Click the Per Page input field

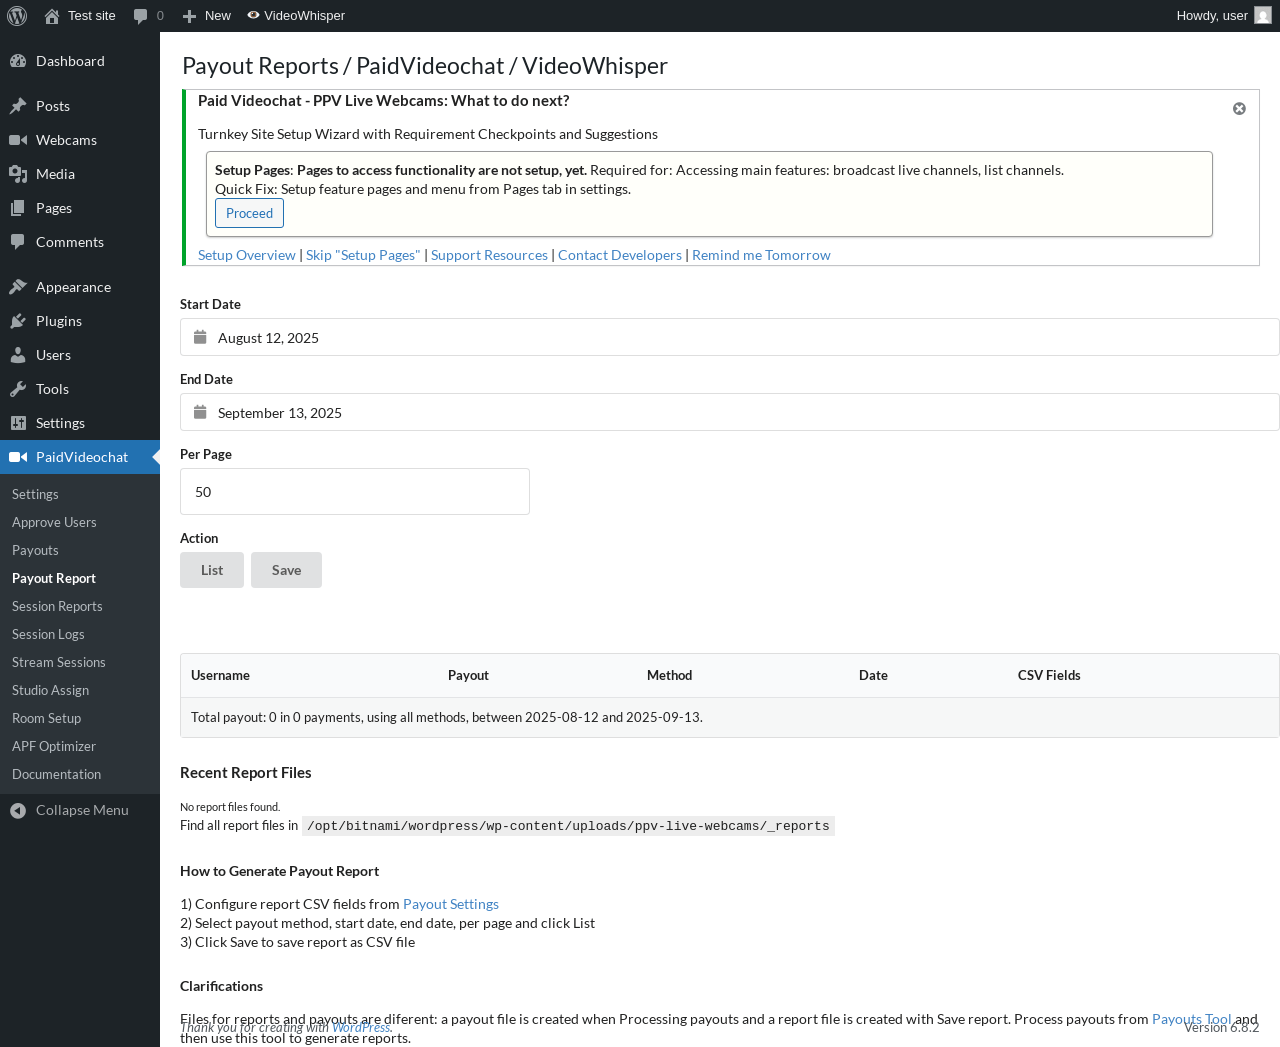tap(355, 491)
